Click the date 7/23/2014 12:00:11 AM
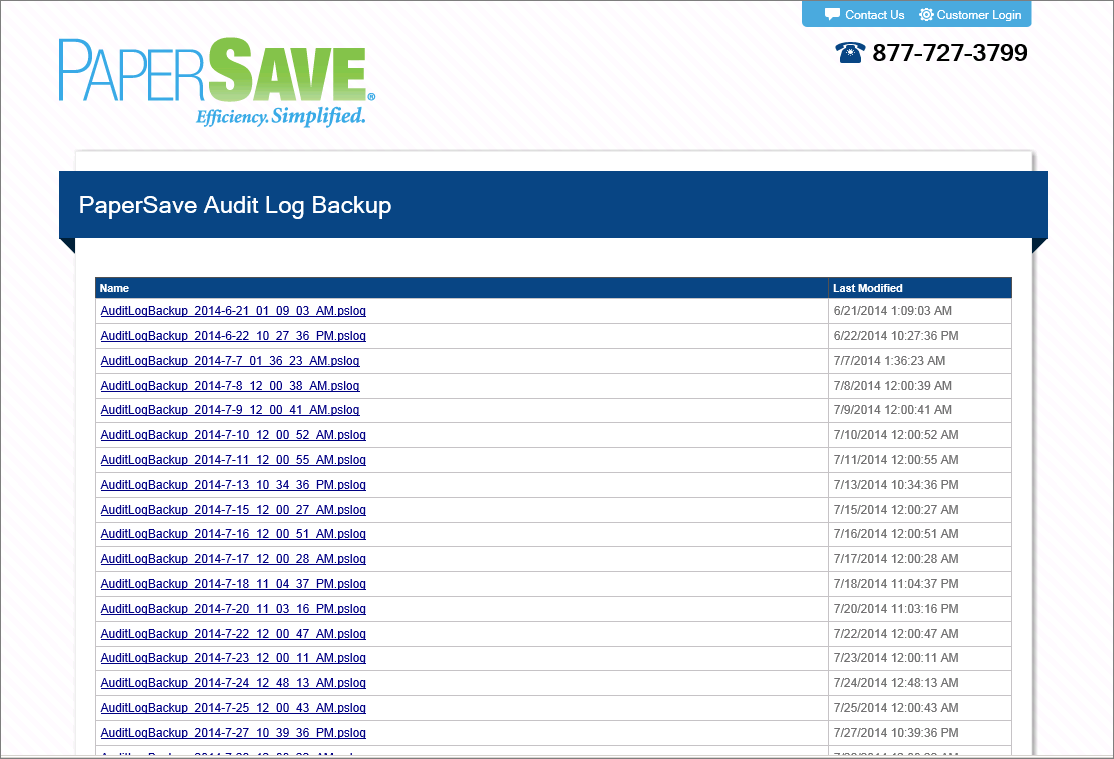The height and width of the screenshot is (759, 1114). tap(896, 657)
